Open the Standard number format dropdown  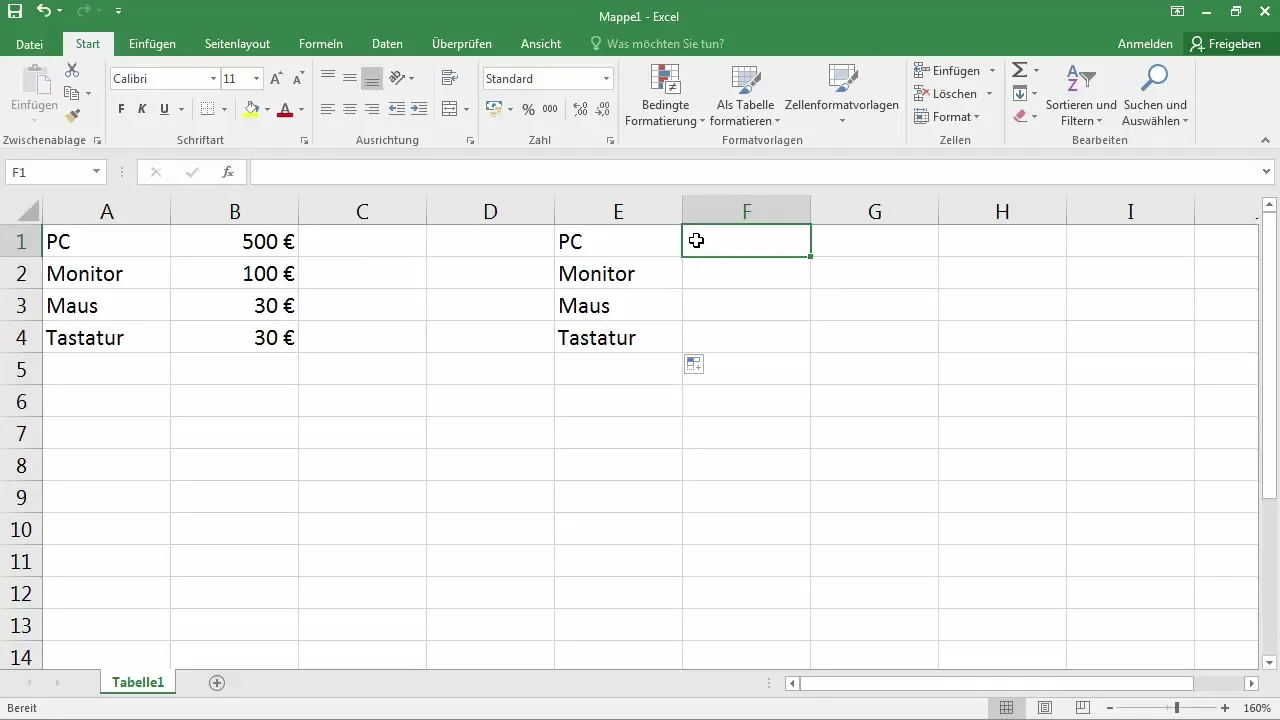pos(606,79)
